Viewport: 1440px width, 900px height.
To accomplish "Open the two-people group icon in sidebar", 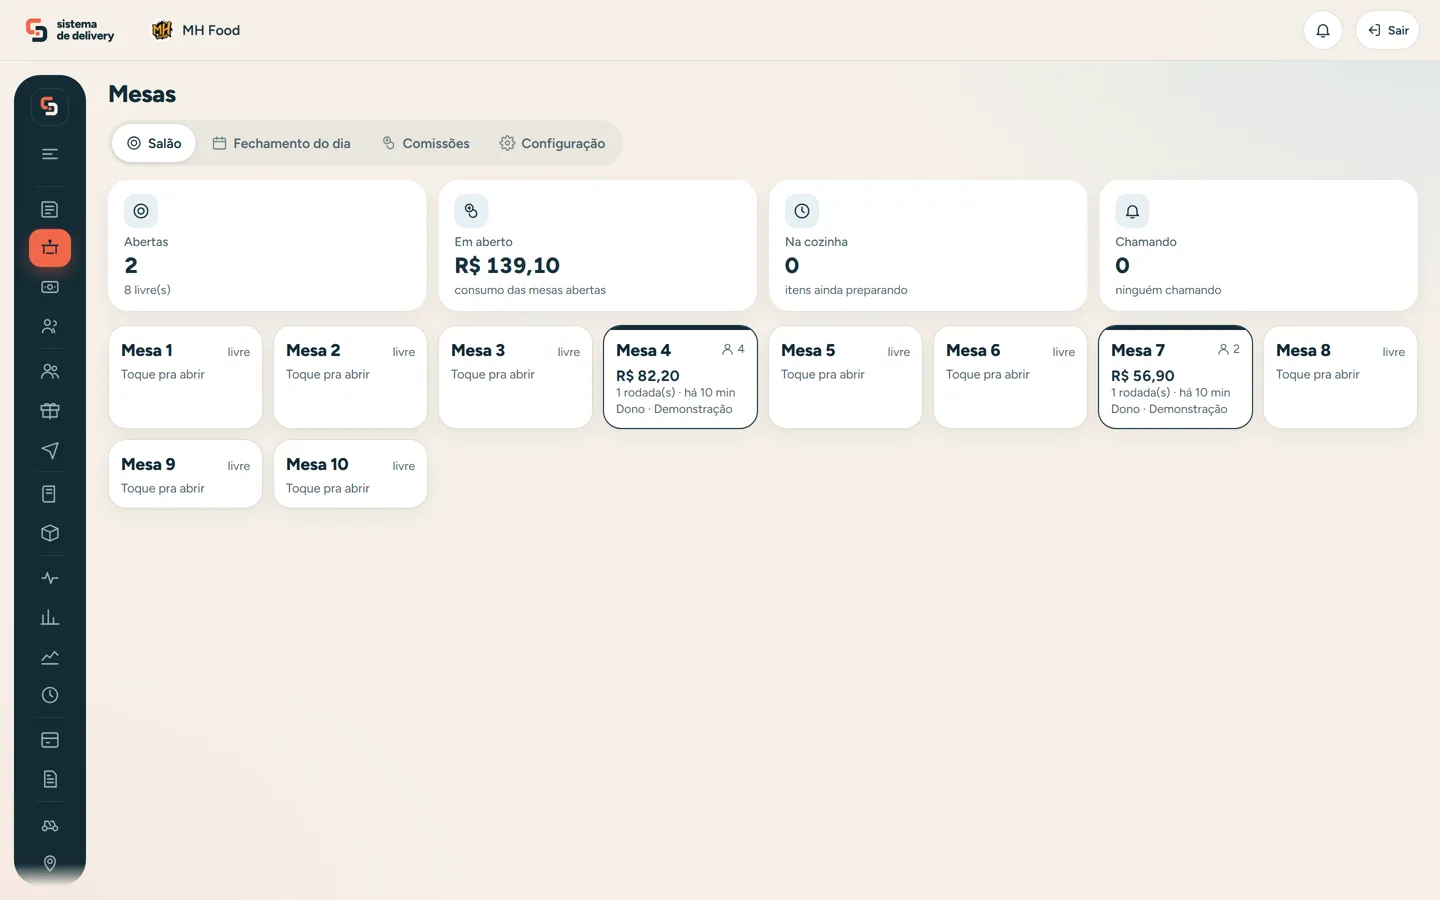I will [50, 371].
